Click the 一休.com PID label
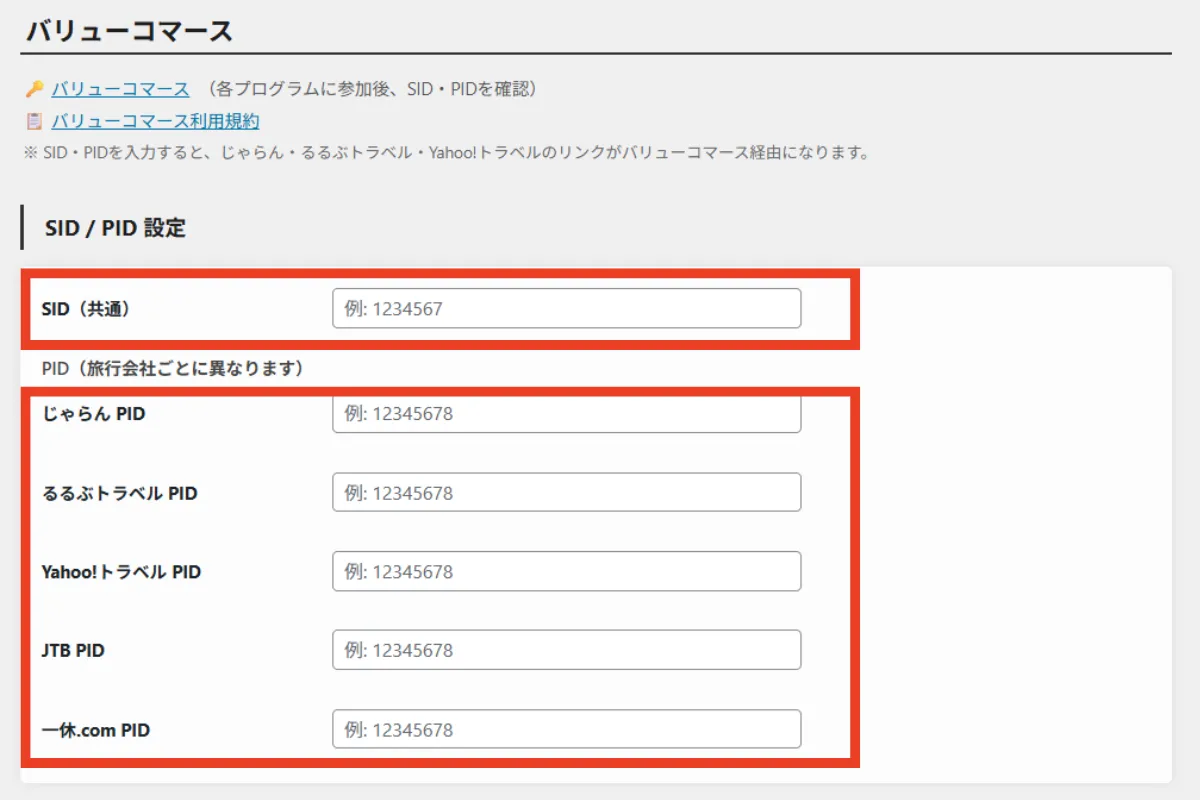This screenshot has width=1200, height=800. click(x=96, y=729)
